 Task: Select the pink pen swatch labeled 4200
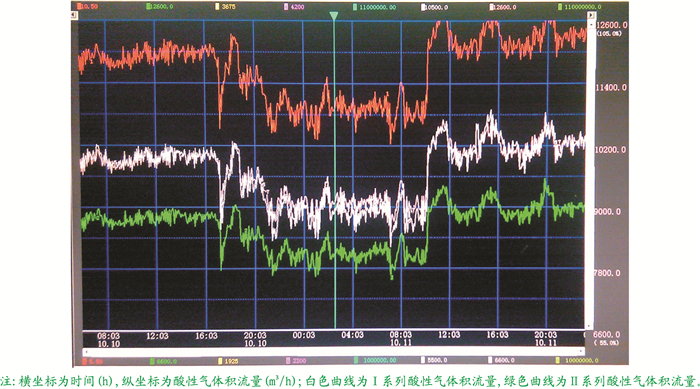pos(286,7)
